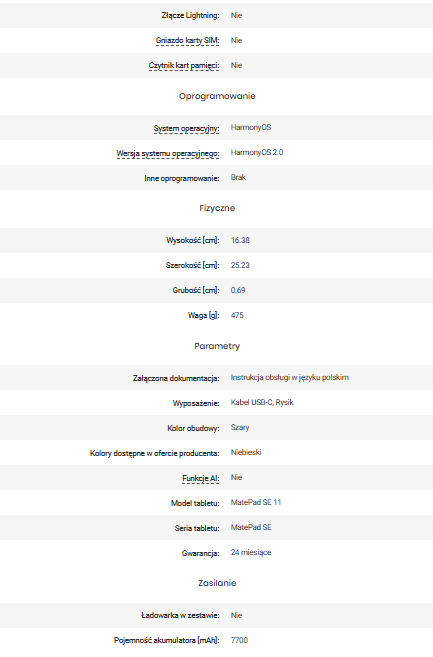Click the Kabel USB-C, Rysik value
Image resolution: width=433 pixels, height=657 pixels.
tap(262, 402)
